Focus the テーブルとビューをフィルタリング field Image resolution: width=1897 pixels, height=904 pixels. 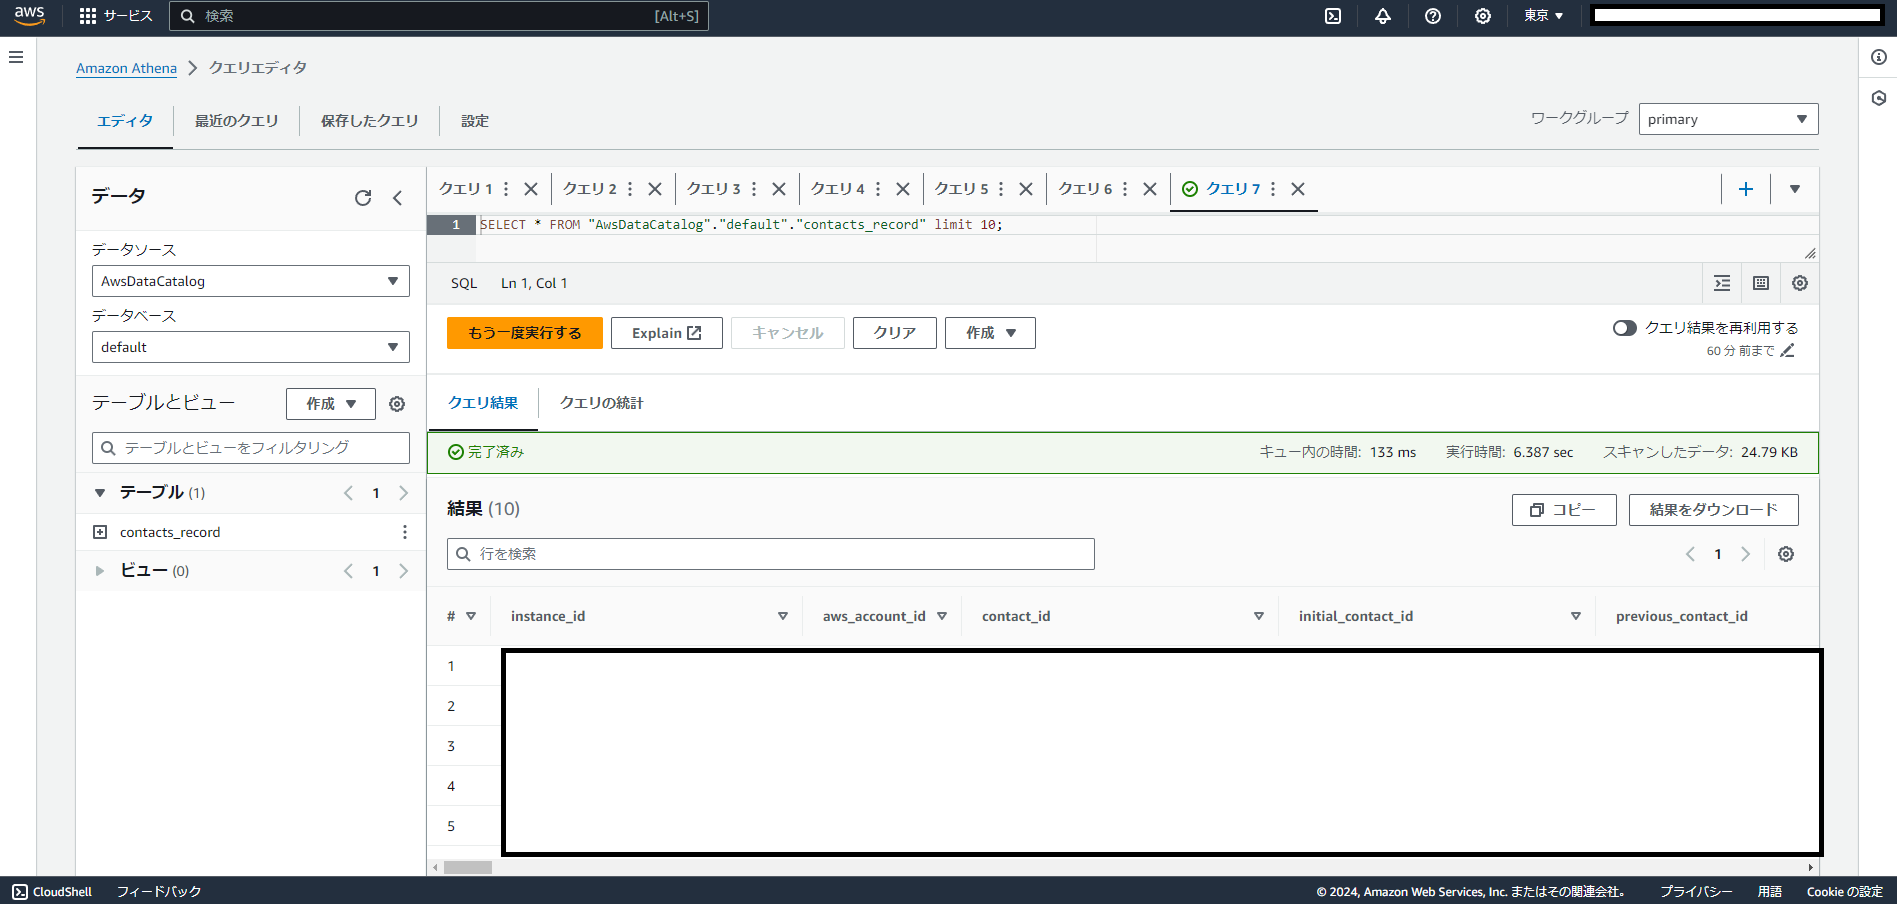pos(251,448)
